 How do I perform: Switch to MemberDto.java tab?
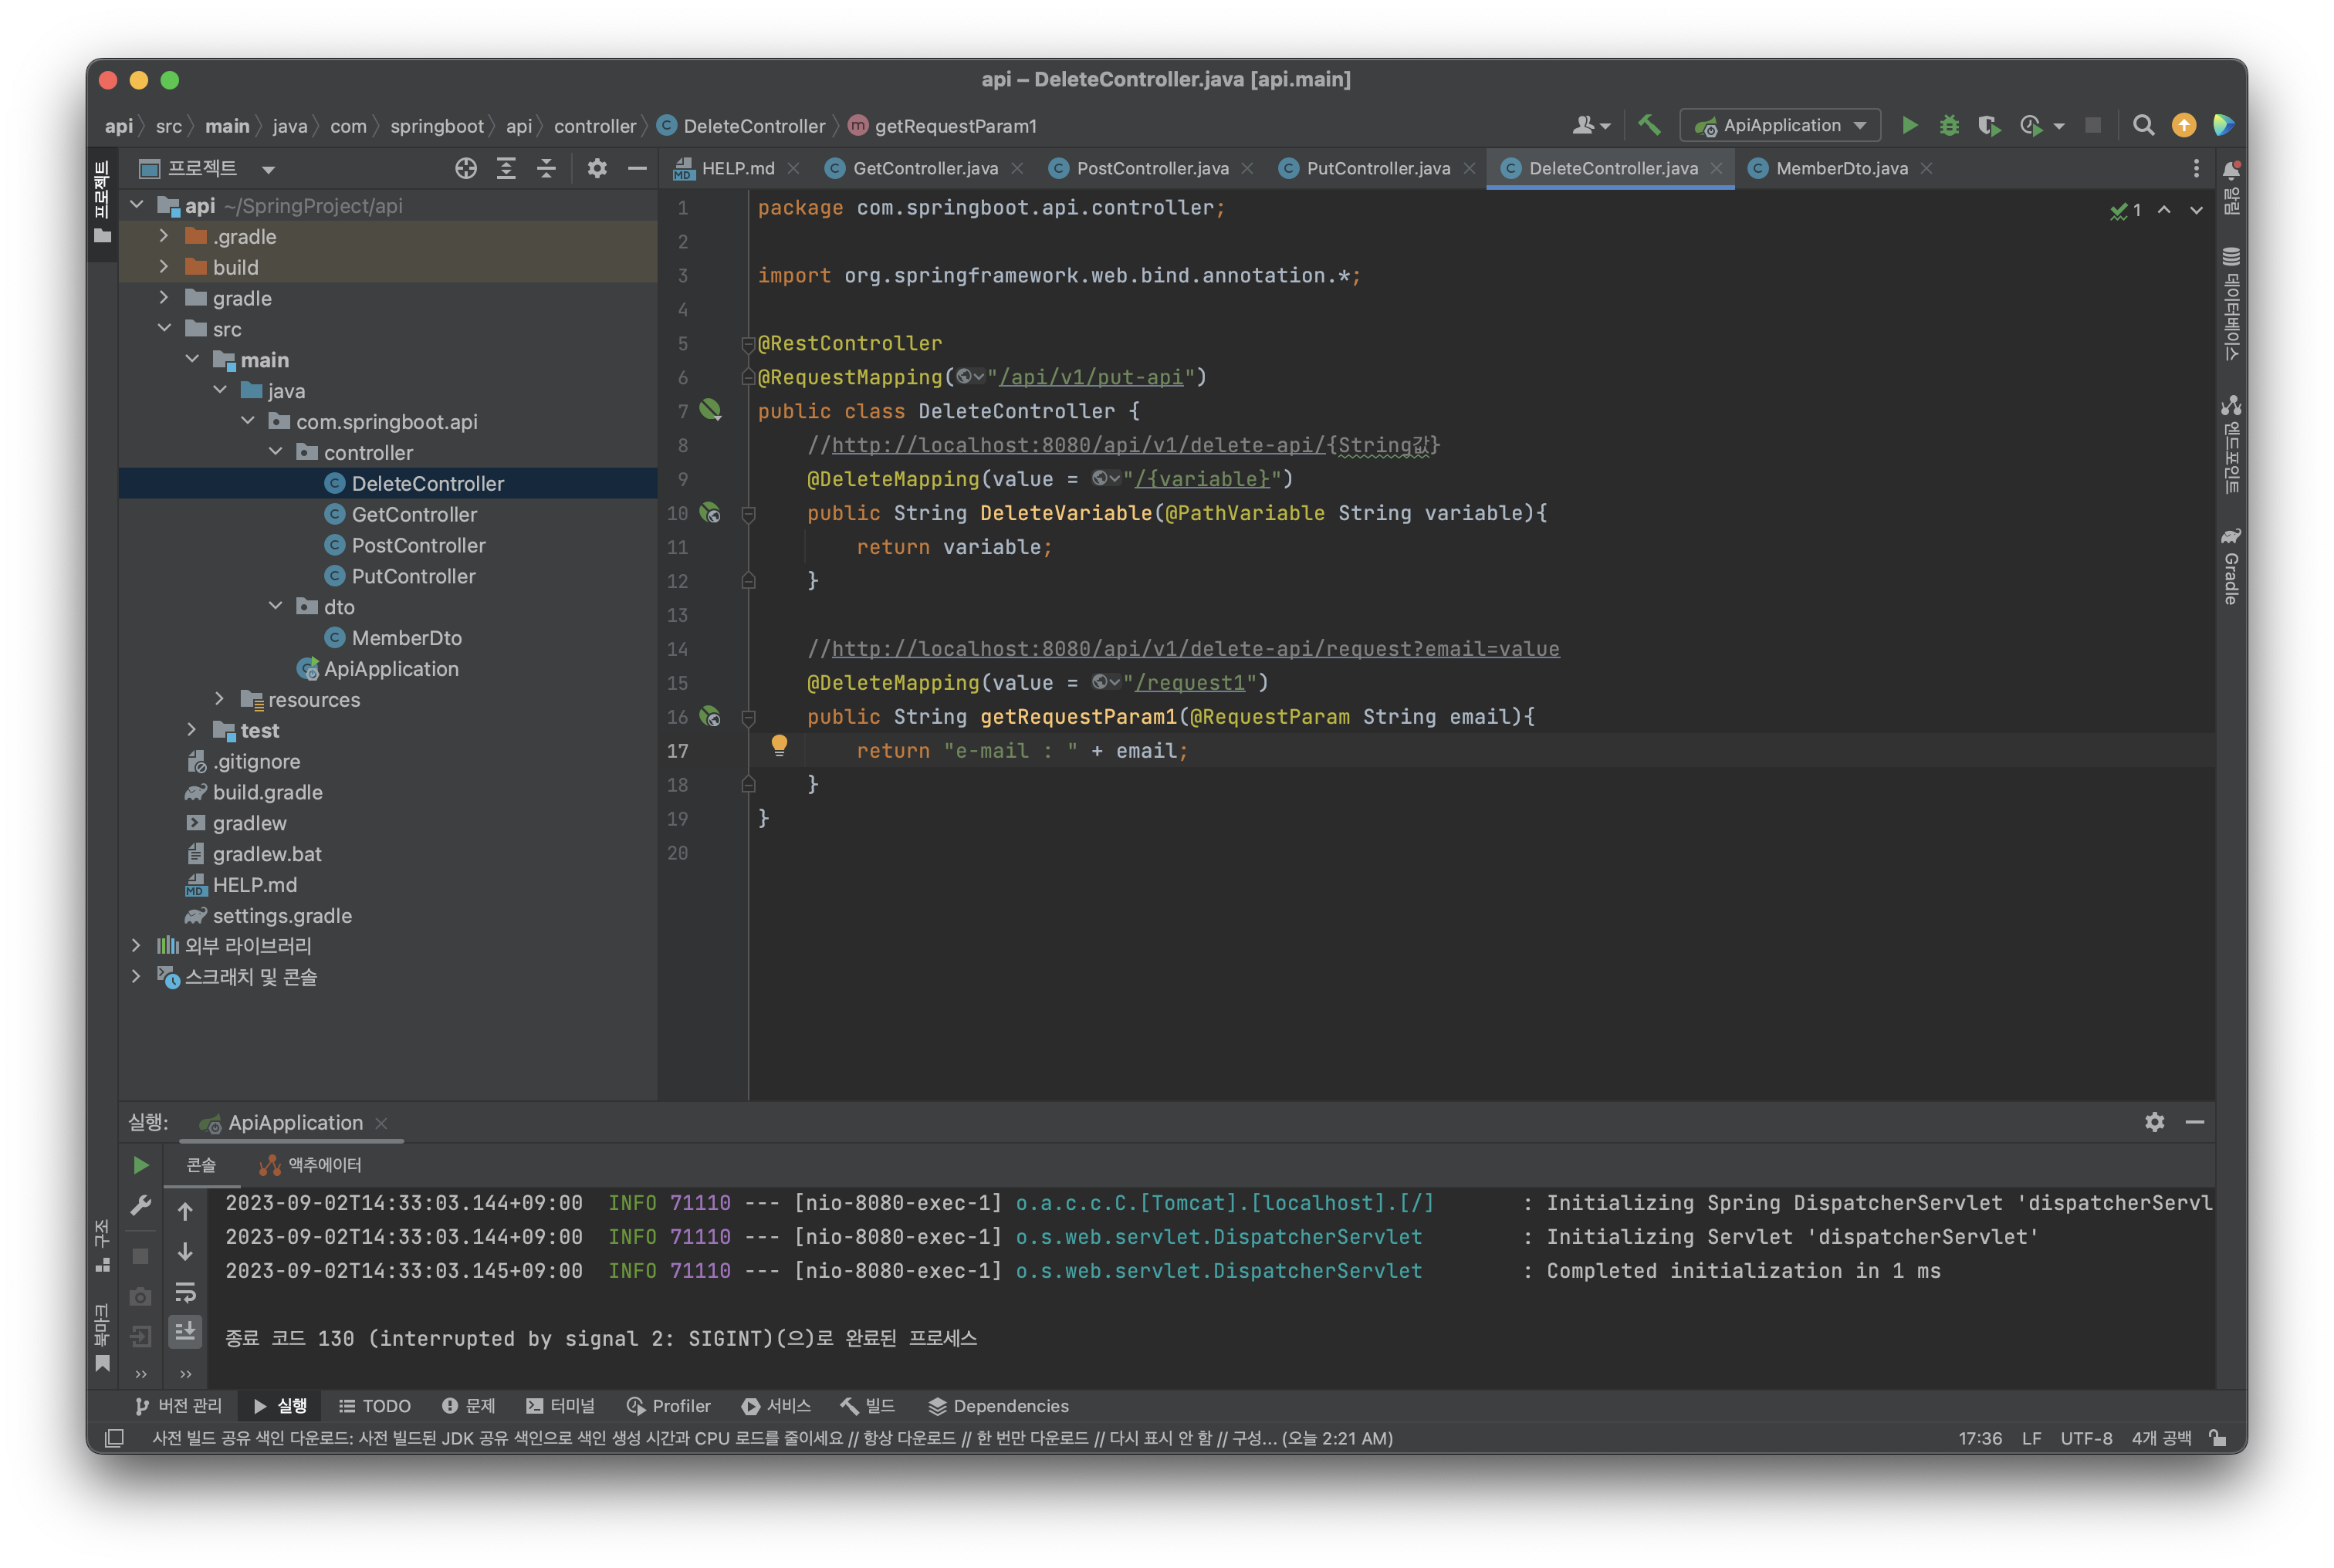point(1841,168)
